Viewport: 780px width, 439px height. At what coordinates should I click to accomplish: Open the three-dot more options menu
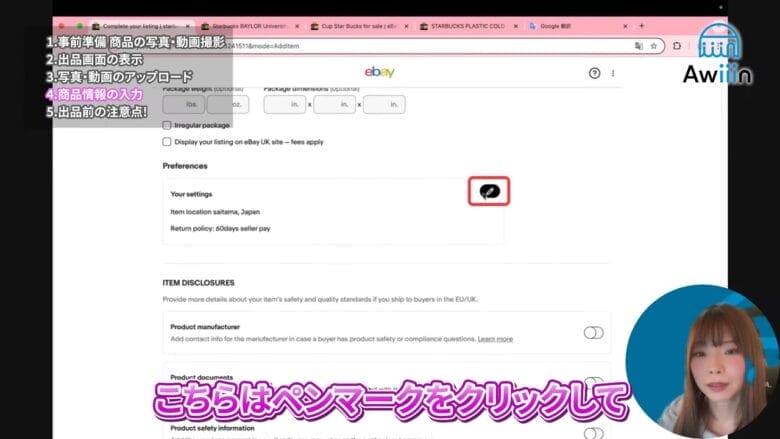pos(613,73)
